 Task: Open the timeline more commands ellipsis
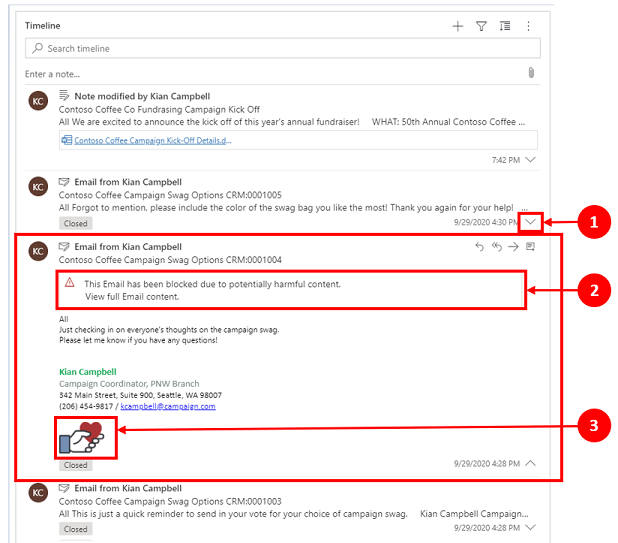tap(528, 26)
